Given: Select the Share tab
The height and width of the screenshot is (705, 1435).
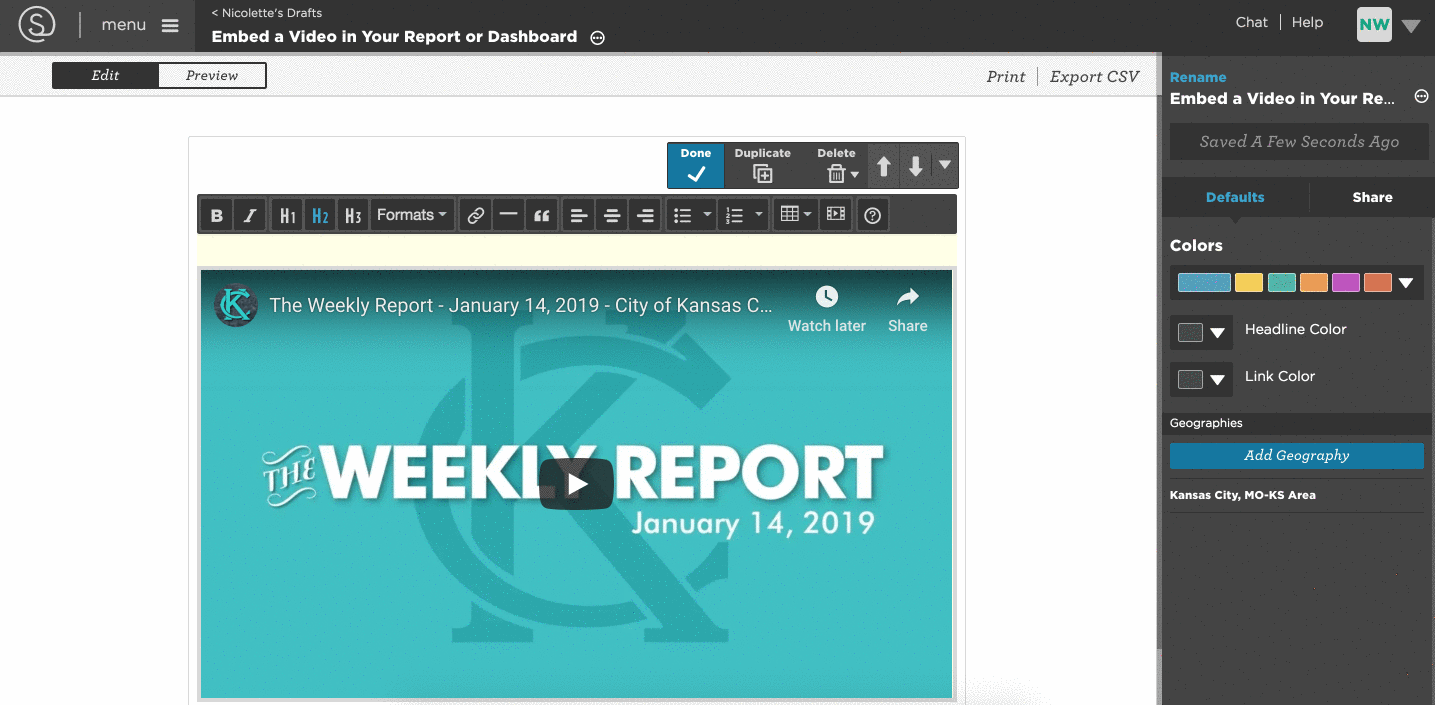Looking at the screenshot, I should (x=1372, y=197).
